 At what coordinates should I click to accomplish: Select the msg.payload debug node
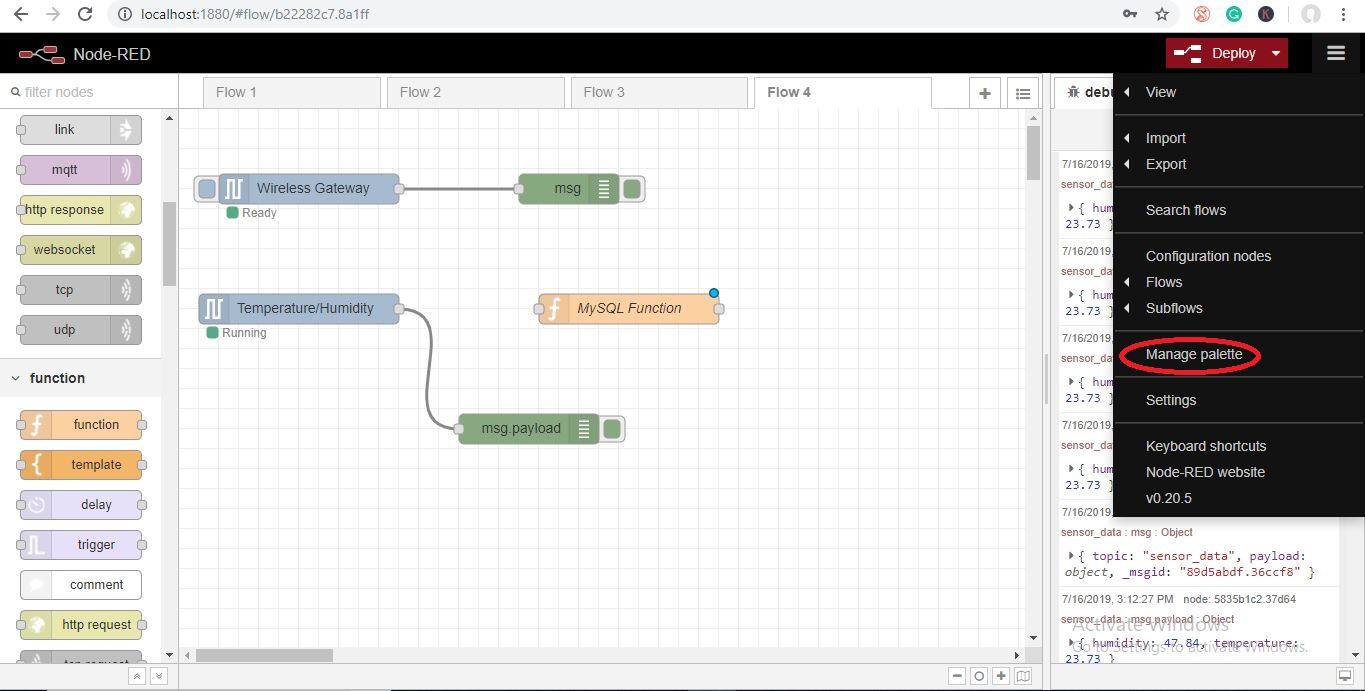click(x=528, y=428)
